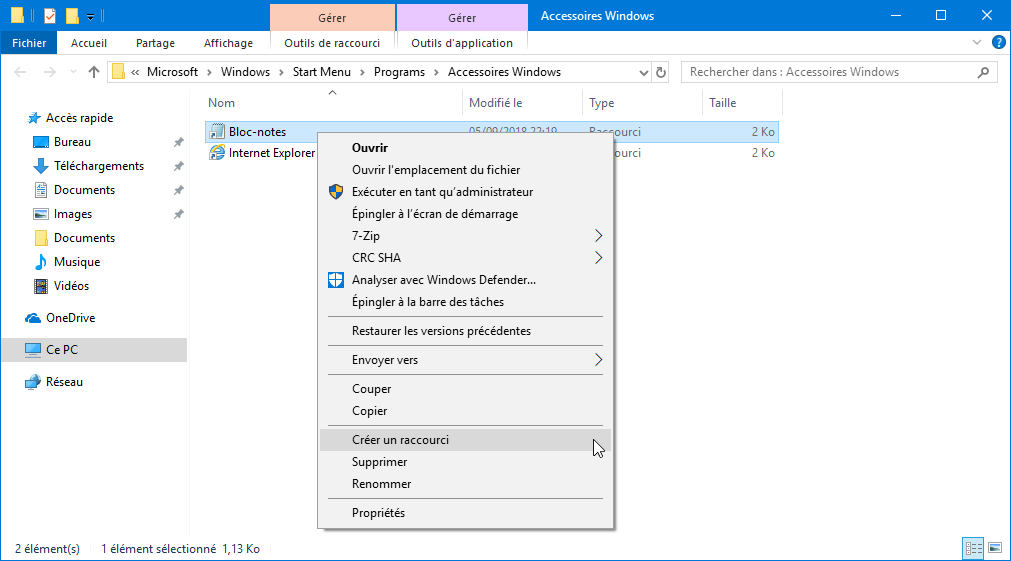Select the unpinned Documents folder in the sidebar
Image resolution: width=1011 pixels, height=561 pixels.
click(x=84, y=238)
